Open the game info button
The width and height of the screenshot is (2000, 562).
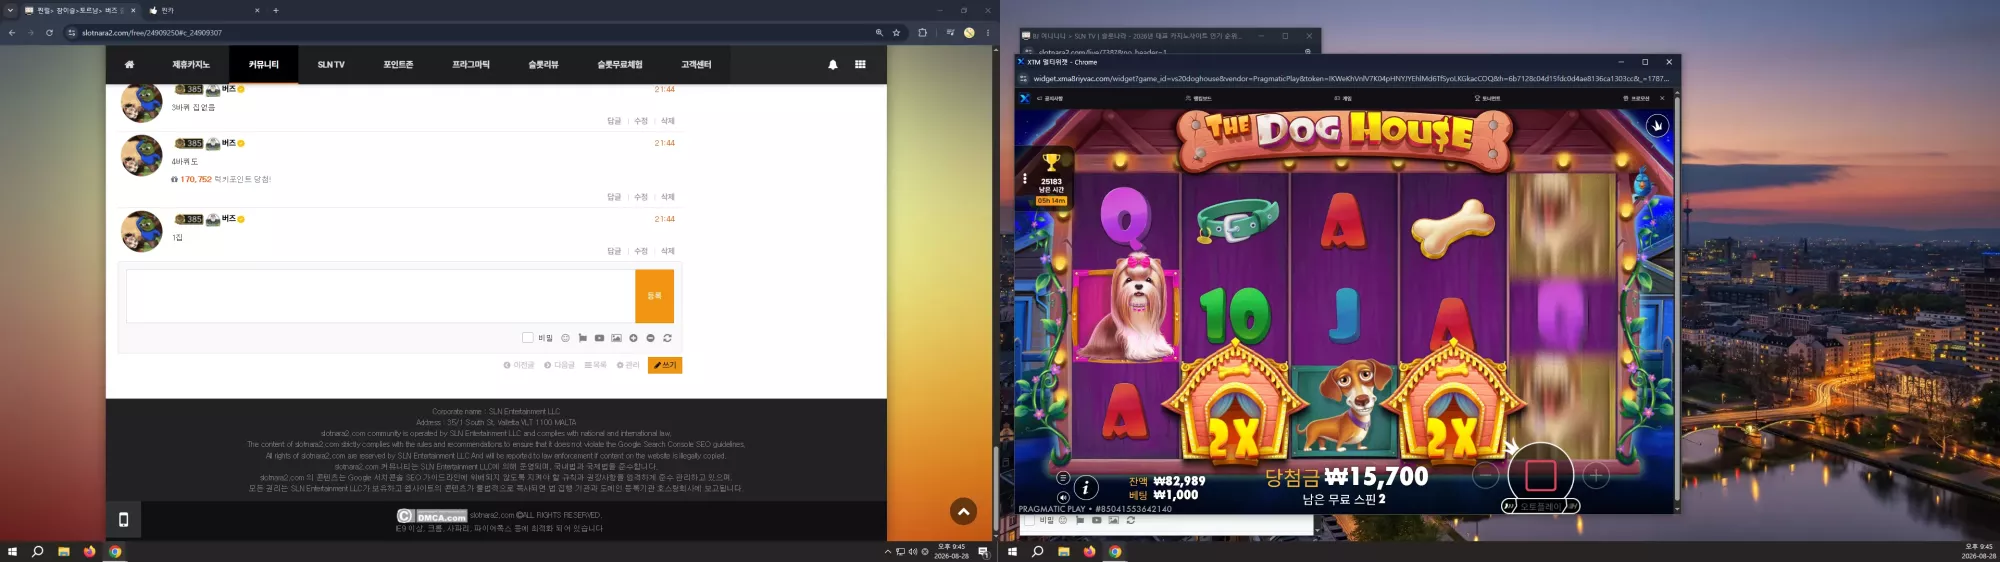coord(1085,488)
